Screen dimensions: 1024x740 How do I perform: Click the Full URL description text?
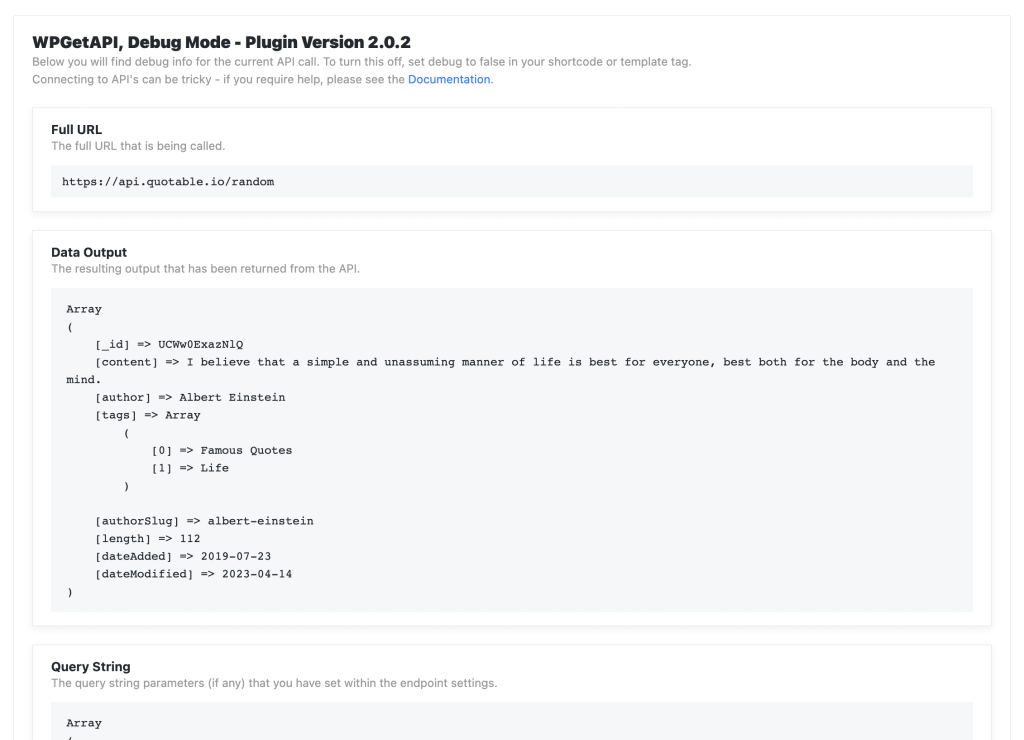tap(138, 146)
